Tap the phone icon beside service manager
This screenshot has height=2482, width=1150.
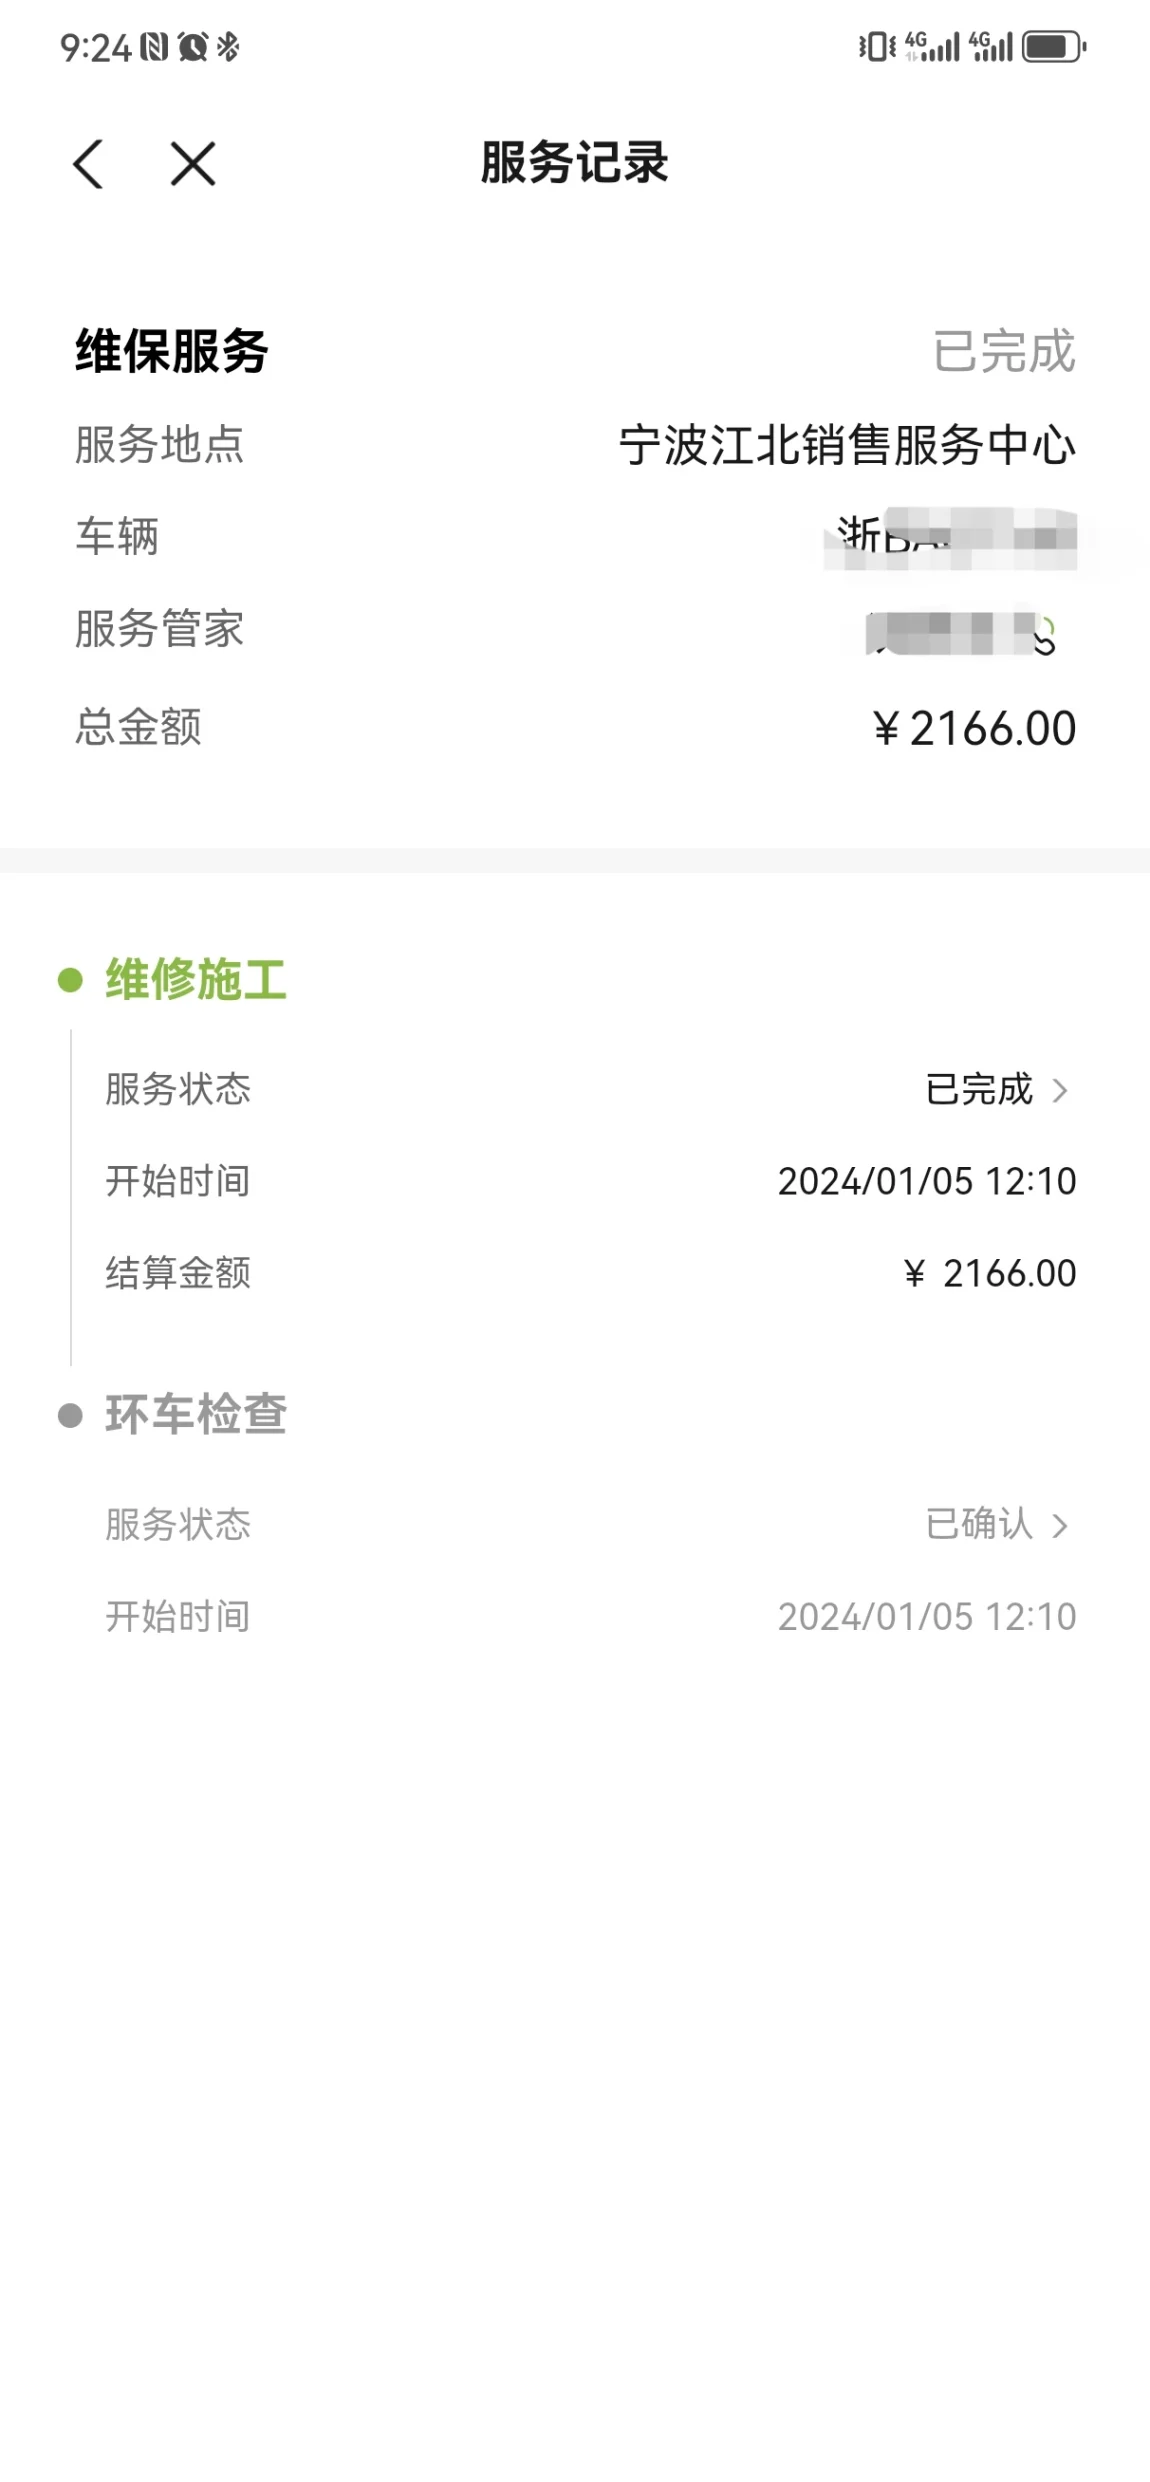point(1044,636)
